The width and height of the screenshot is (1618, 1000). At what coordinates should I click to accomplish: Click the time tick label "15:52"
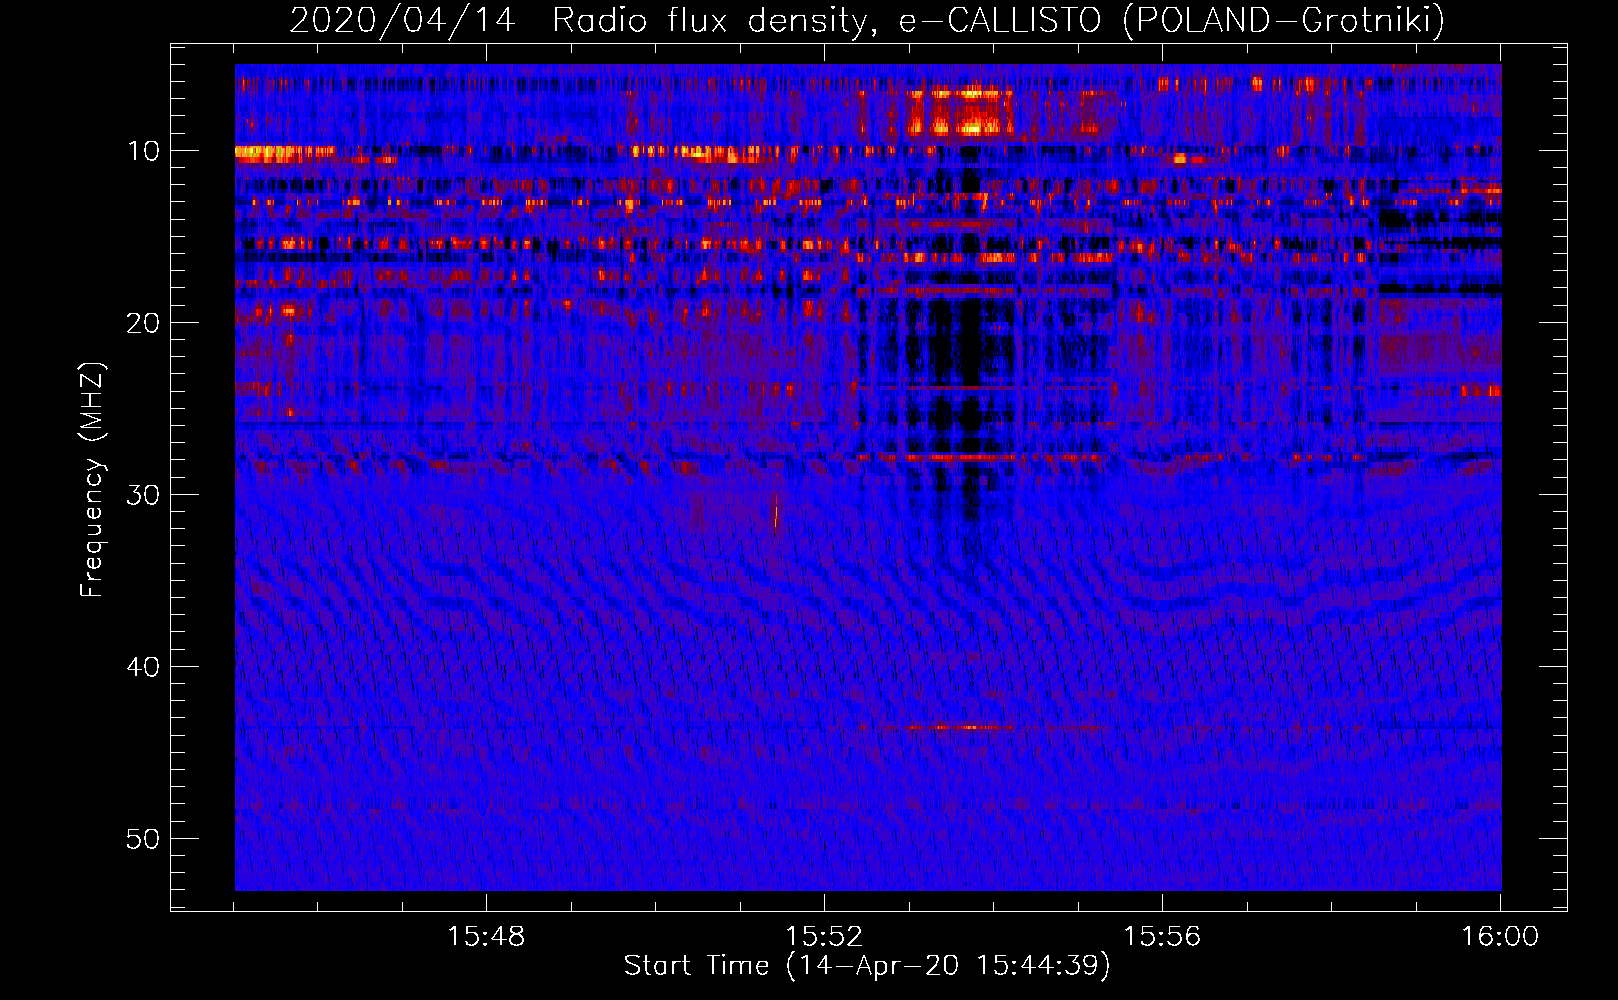pyautogui.click(x=824, y=937)
